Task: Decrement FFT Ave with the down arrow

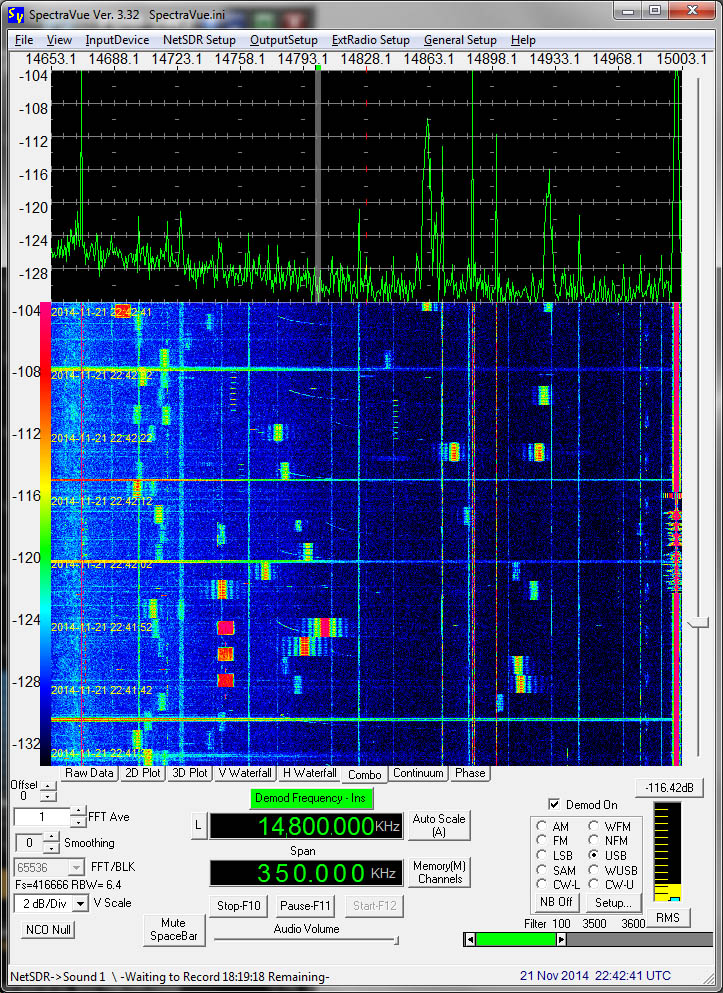Action: coord(77,822)
